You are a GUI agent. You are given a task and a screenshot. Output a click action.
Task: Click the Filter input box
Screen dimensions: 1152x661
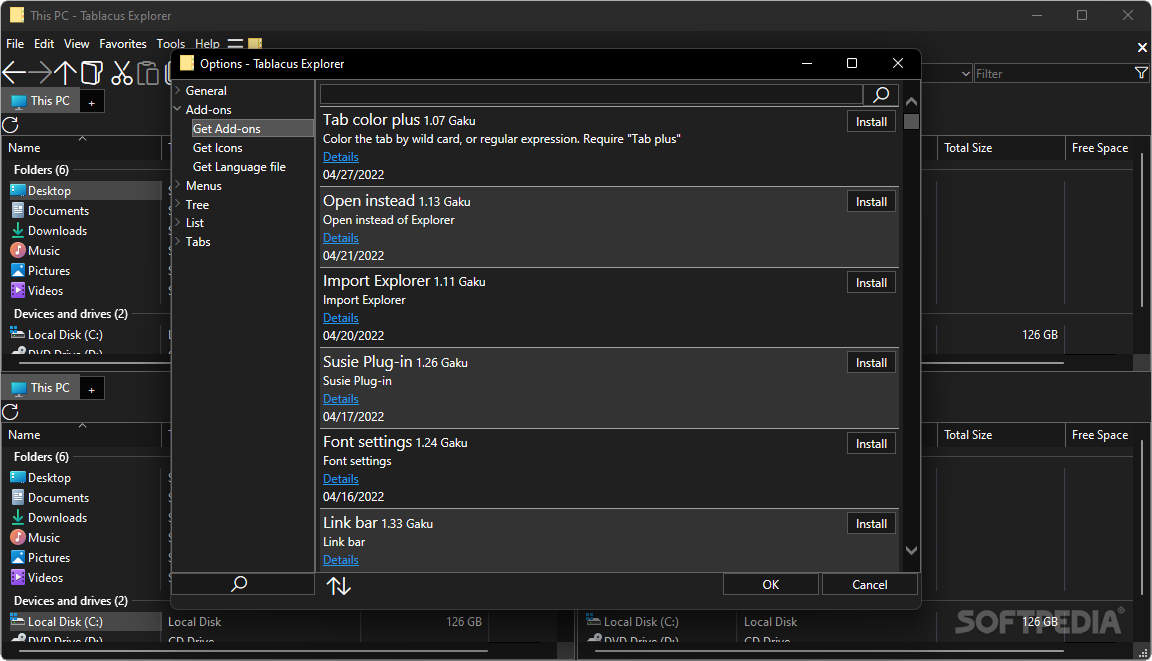pyautogui.click(x=1053, y=73)
